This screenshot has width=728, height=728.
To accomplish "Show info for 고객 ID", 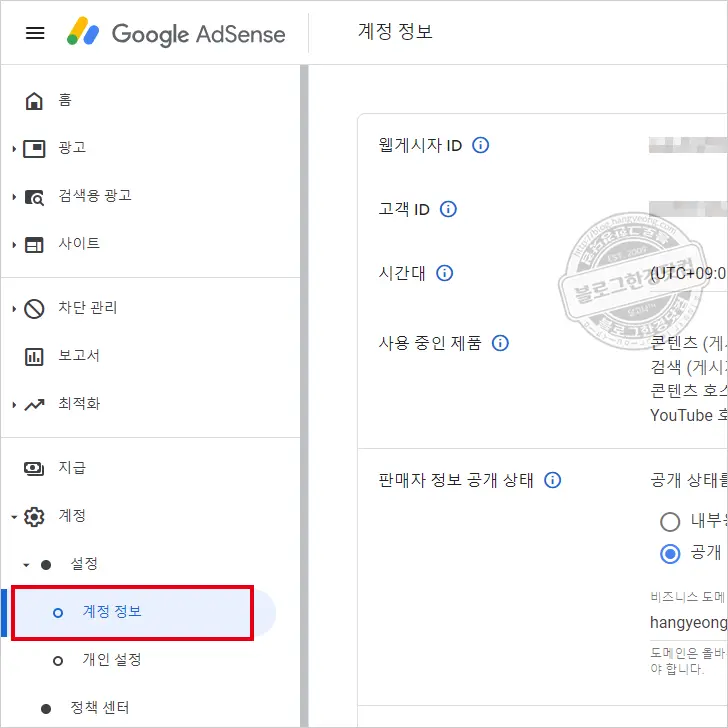I will coord(448,209).
